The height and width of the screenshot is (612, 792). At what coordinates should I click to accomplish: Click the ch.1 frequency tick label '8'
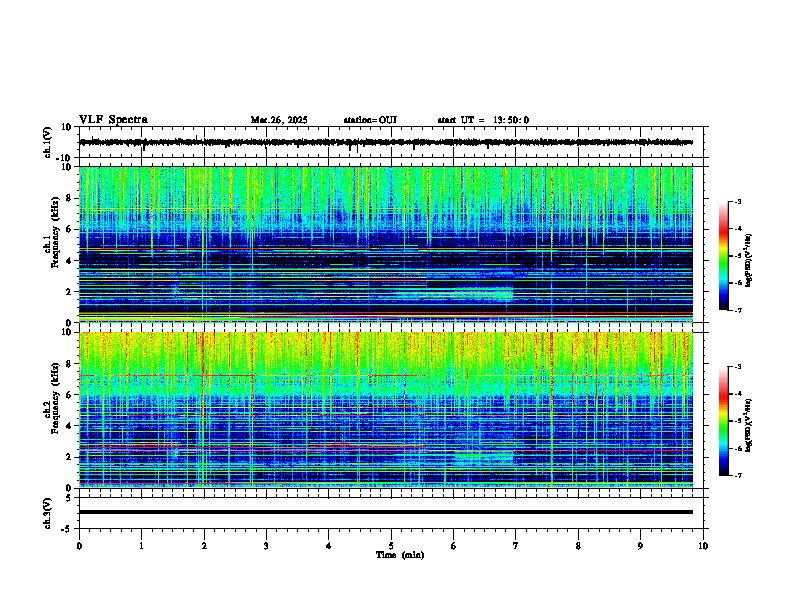(70, 198)
